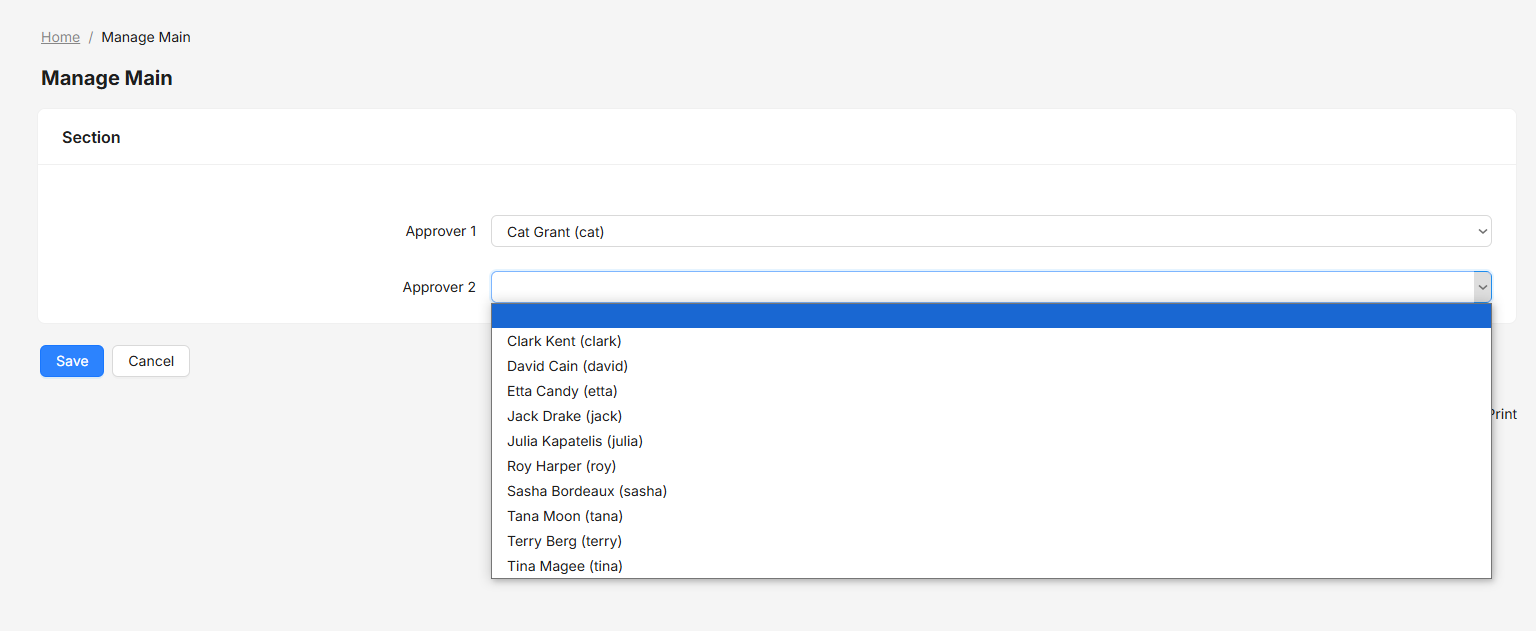Image resolution: width=1536 pixels, height=631 pixels.
Task: Select Tina Magee (tina)
Action: pos(991,566)
